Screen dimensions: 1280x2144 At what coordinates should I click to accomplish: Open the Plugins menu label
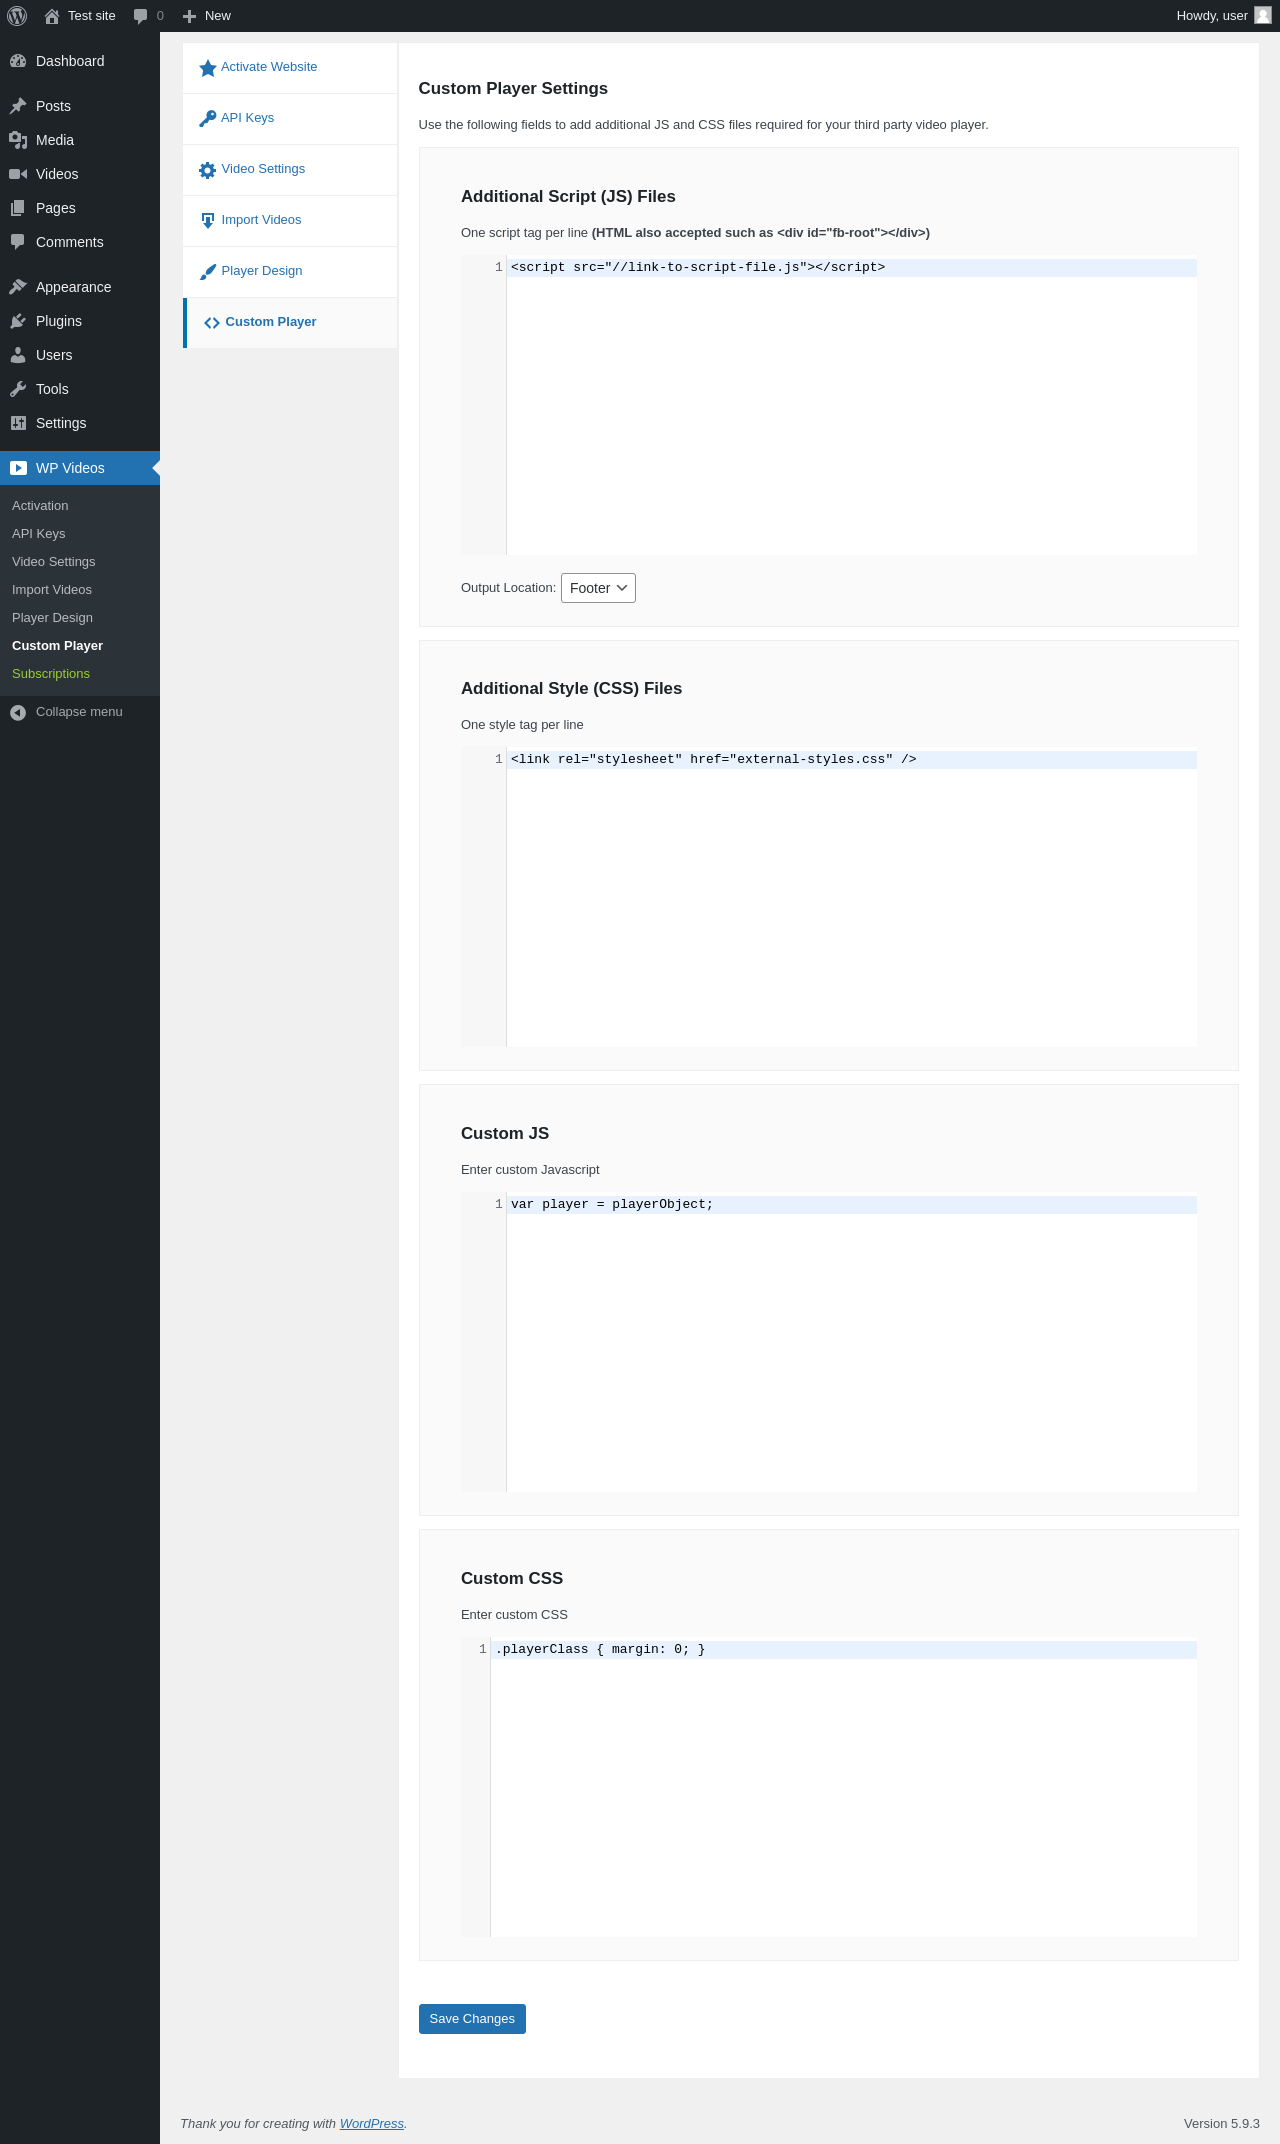59,321
